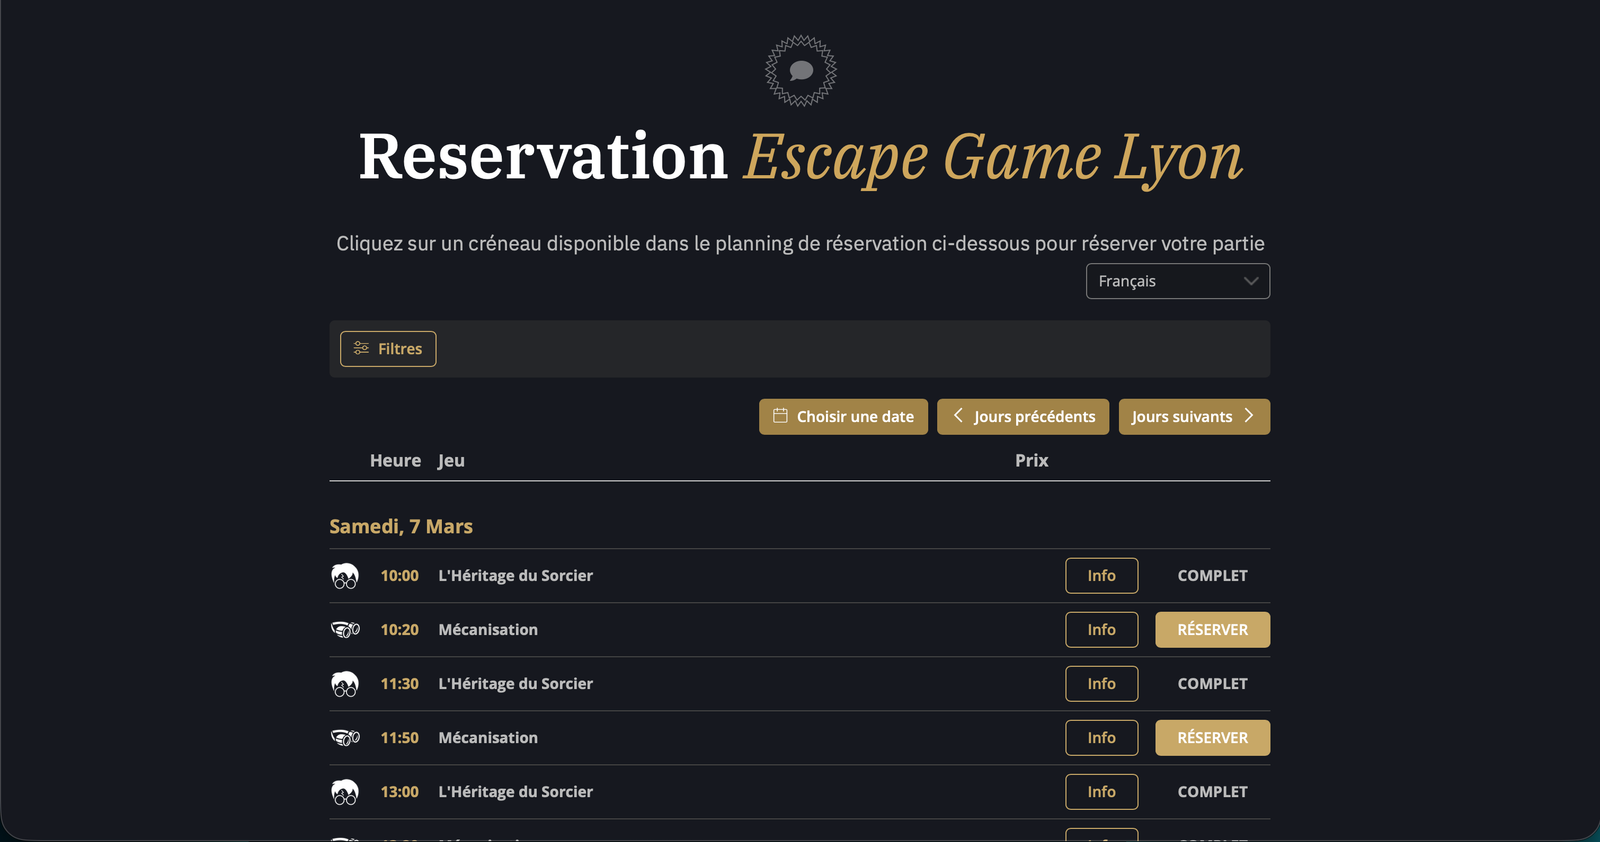The image size is (1600, 842).
Task: Show Info for 10:20 Mécanisation
Action: [1101, 630]
